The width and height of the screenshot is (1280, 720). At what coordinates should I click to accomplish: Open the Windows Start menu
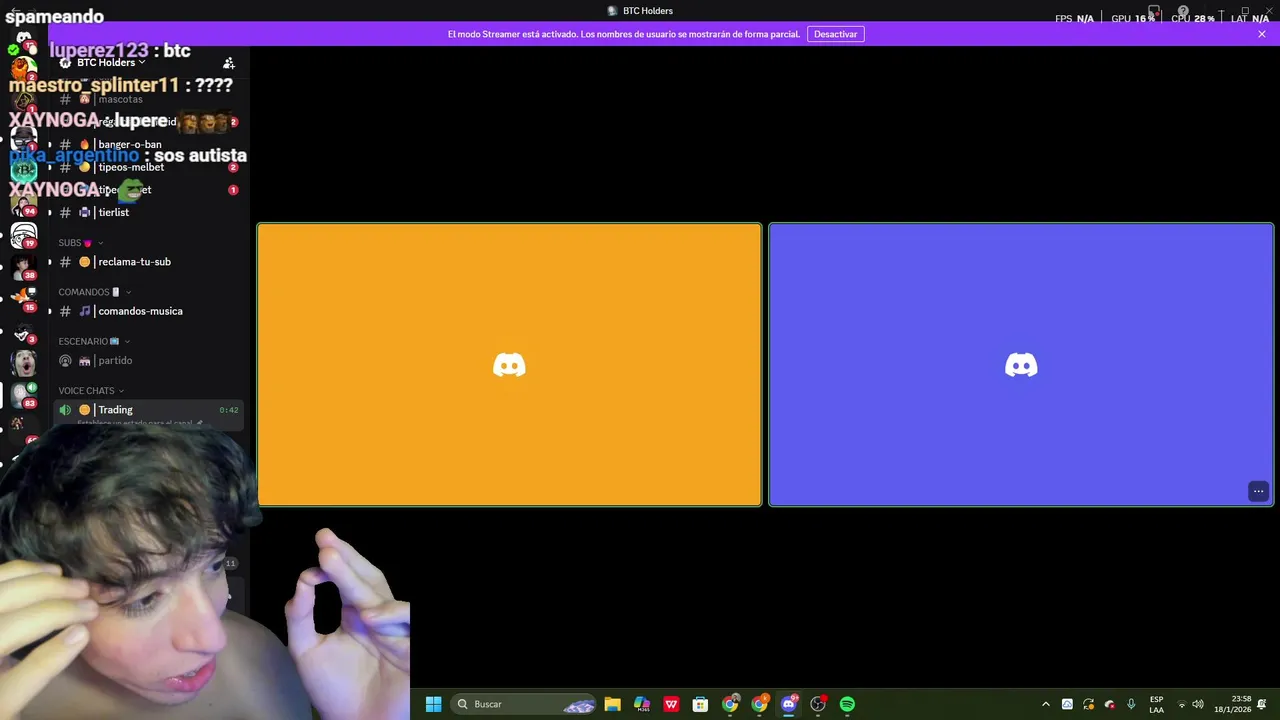click(x=433, y=704)
